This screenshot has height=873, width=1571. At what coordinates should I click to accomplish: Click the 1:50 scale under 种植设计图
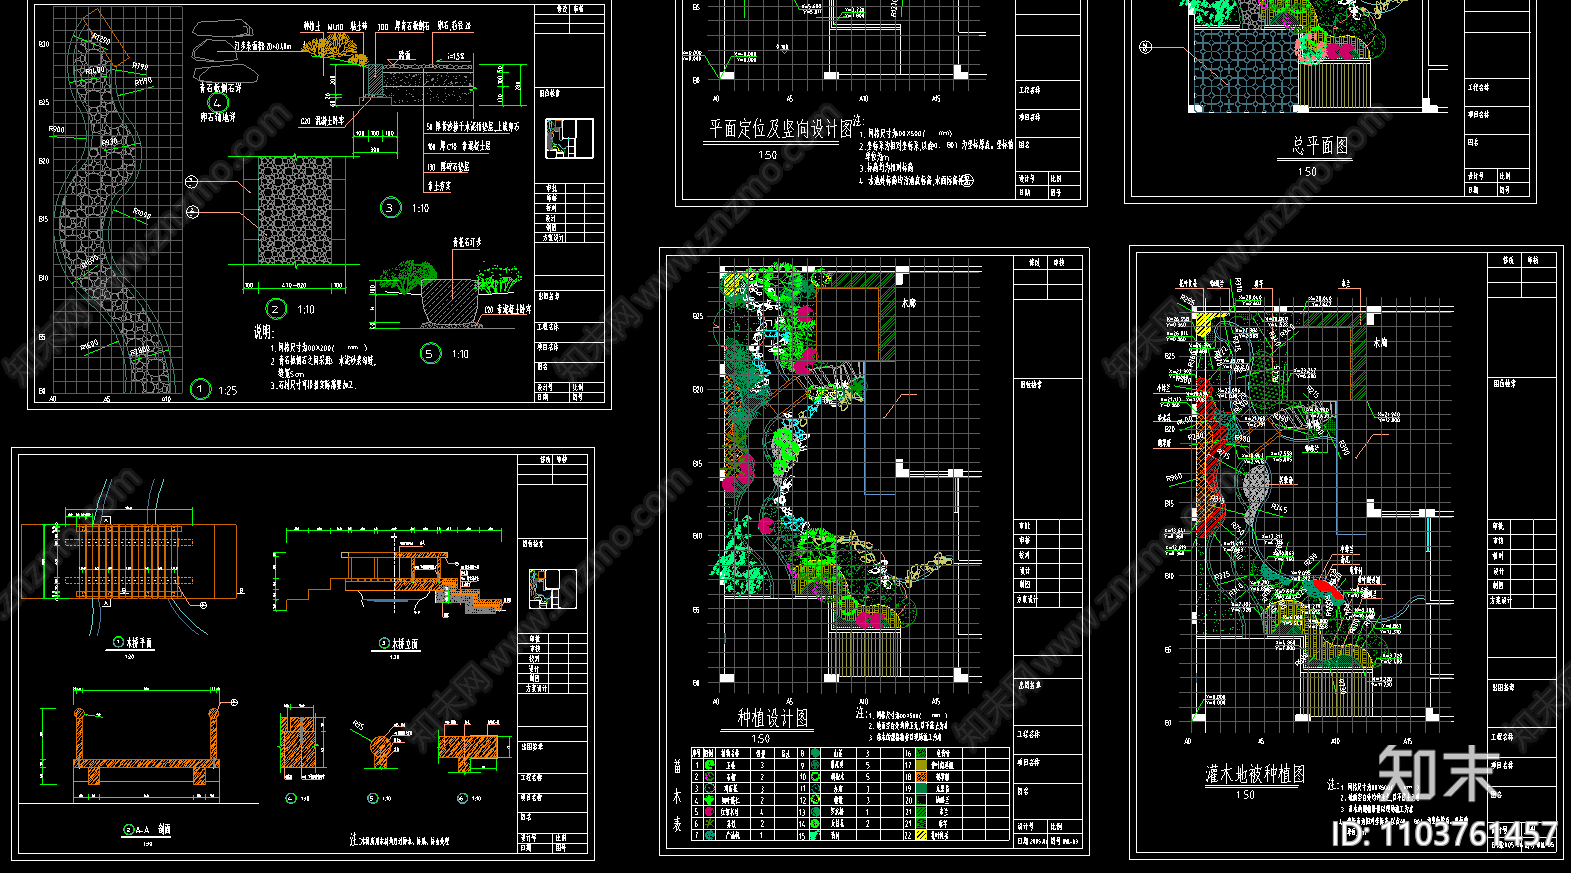(x=760, y=739)
